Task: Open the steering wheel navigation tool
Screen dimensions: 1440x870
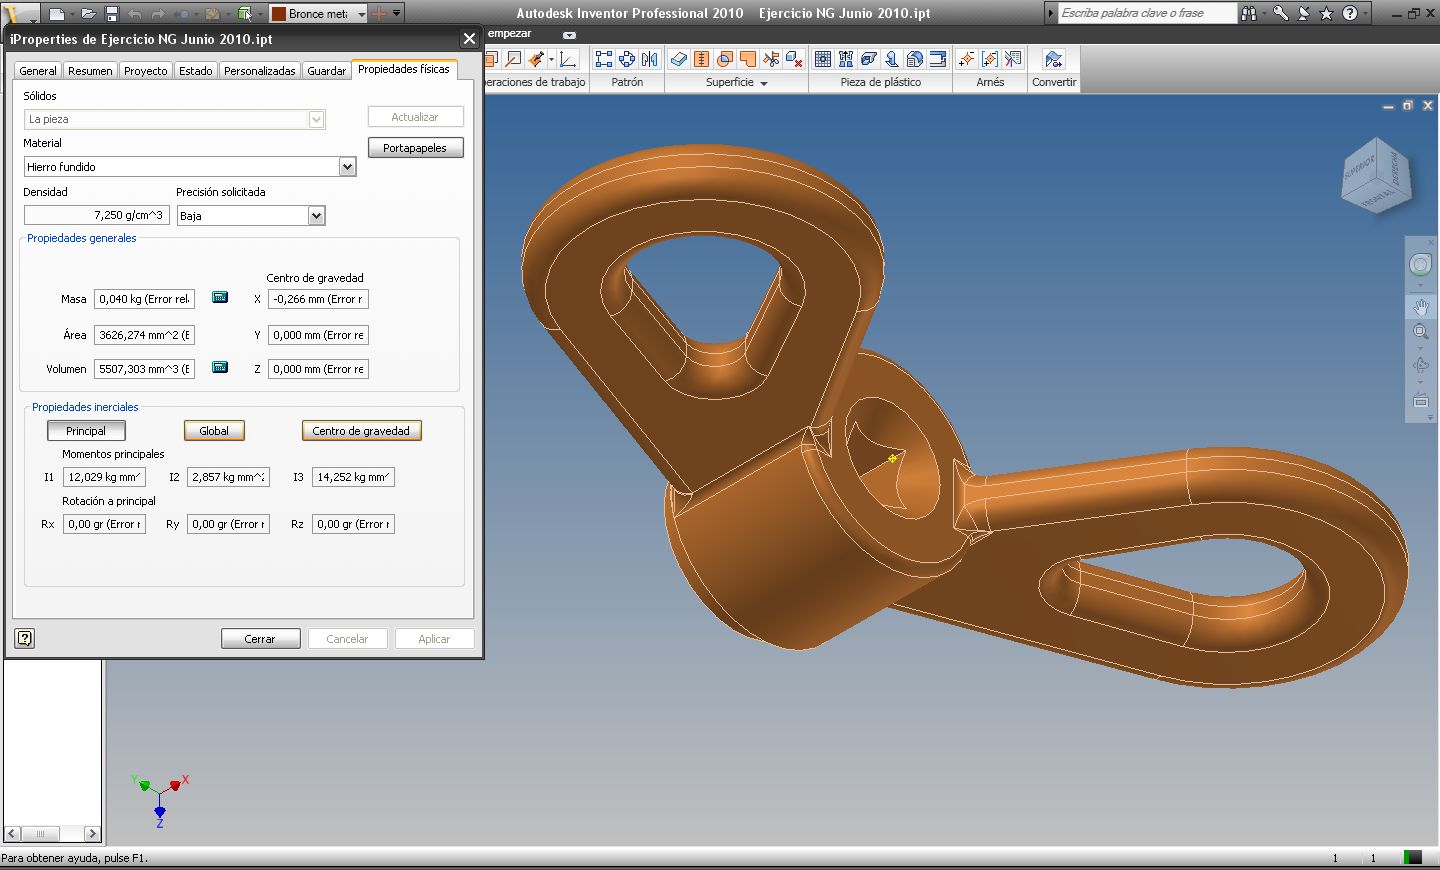Action: [1420, 265]
